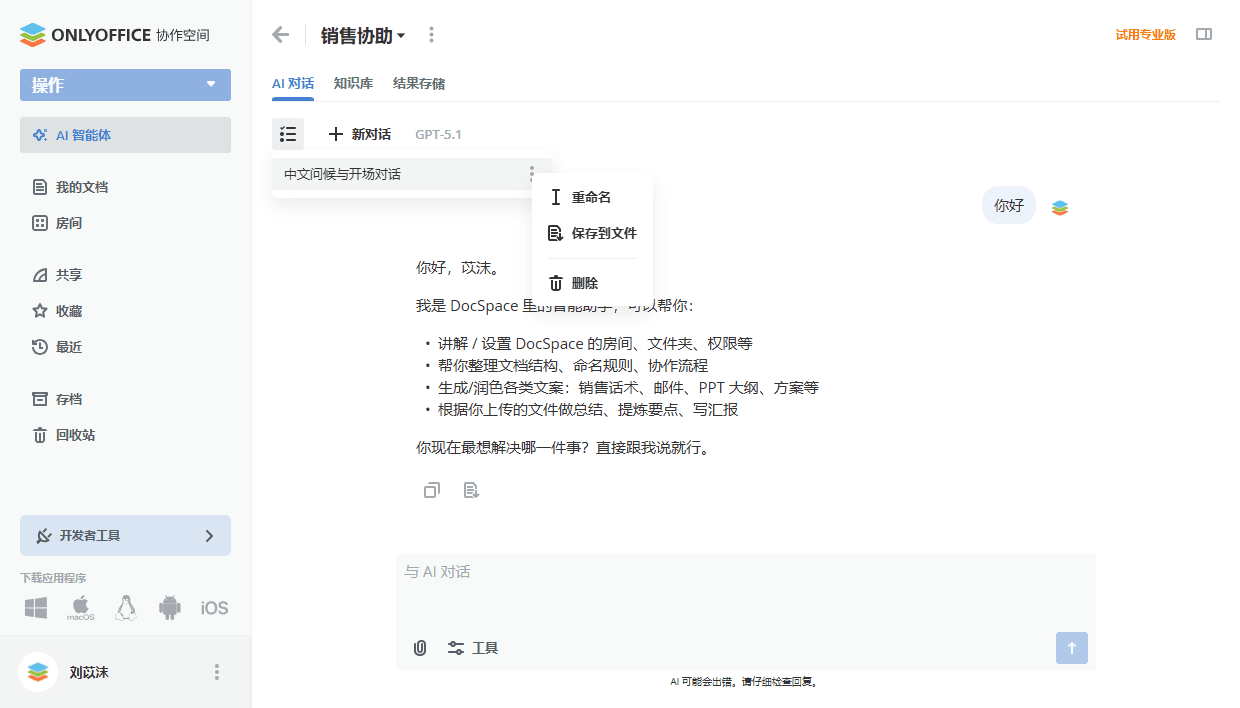Select 删除 from the context menu
This screenshot has width=1240, height=708.
(585, 282)
